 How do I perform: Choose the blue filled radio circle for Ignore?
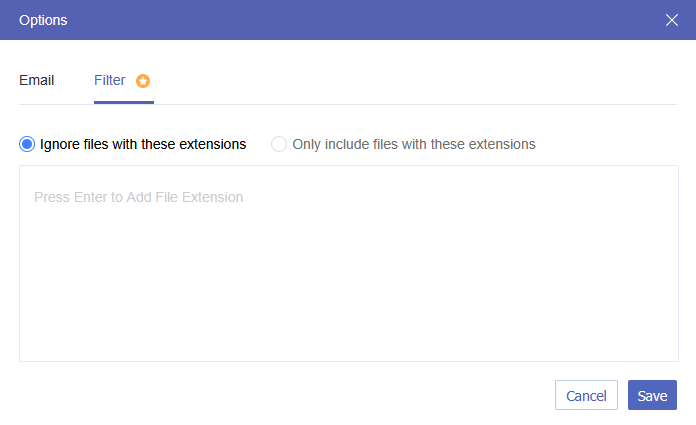pos(27,144)
